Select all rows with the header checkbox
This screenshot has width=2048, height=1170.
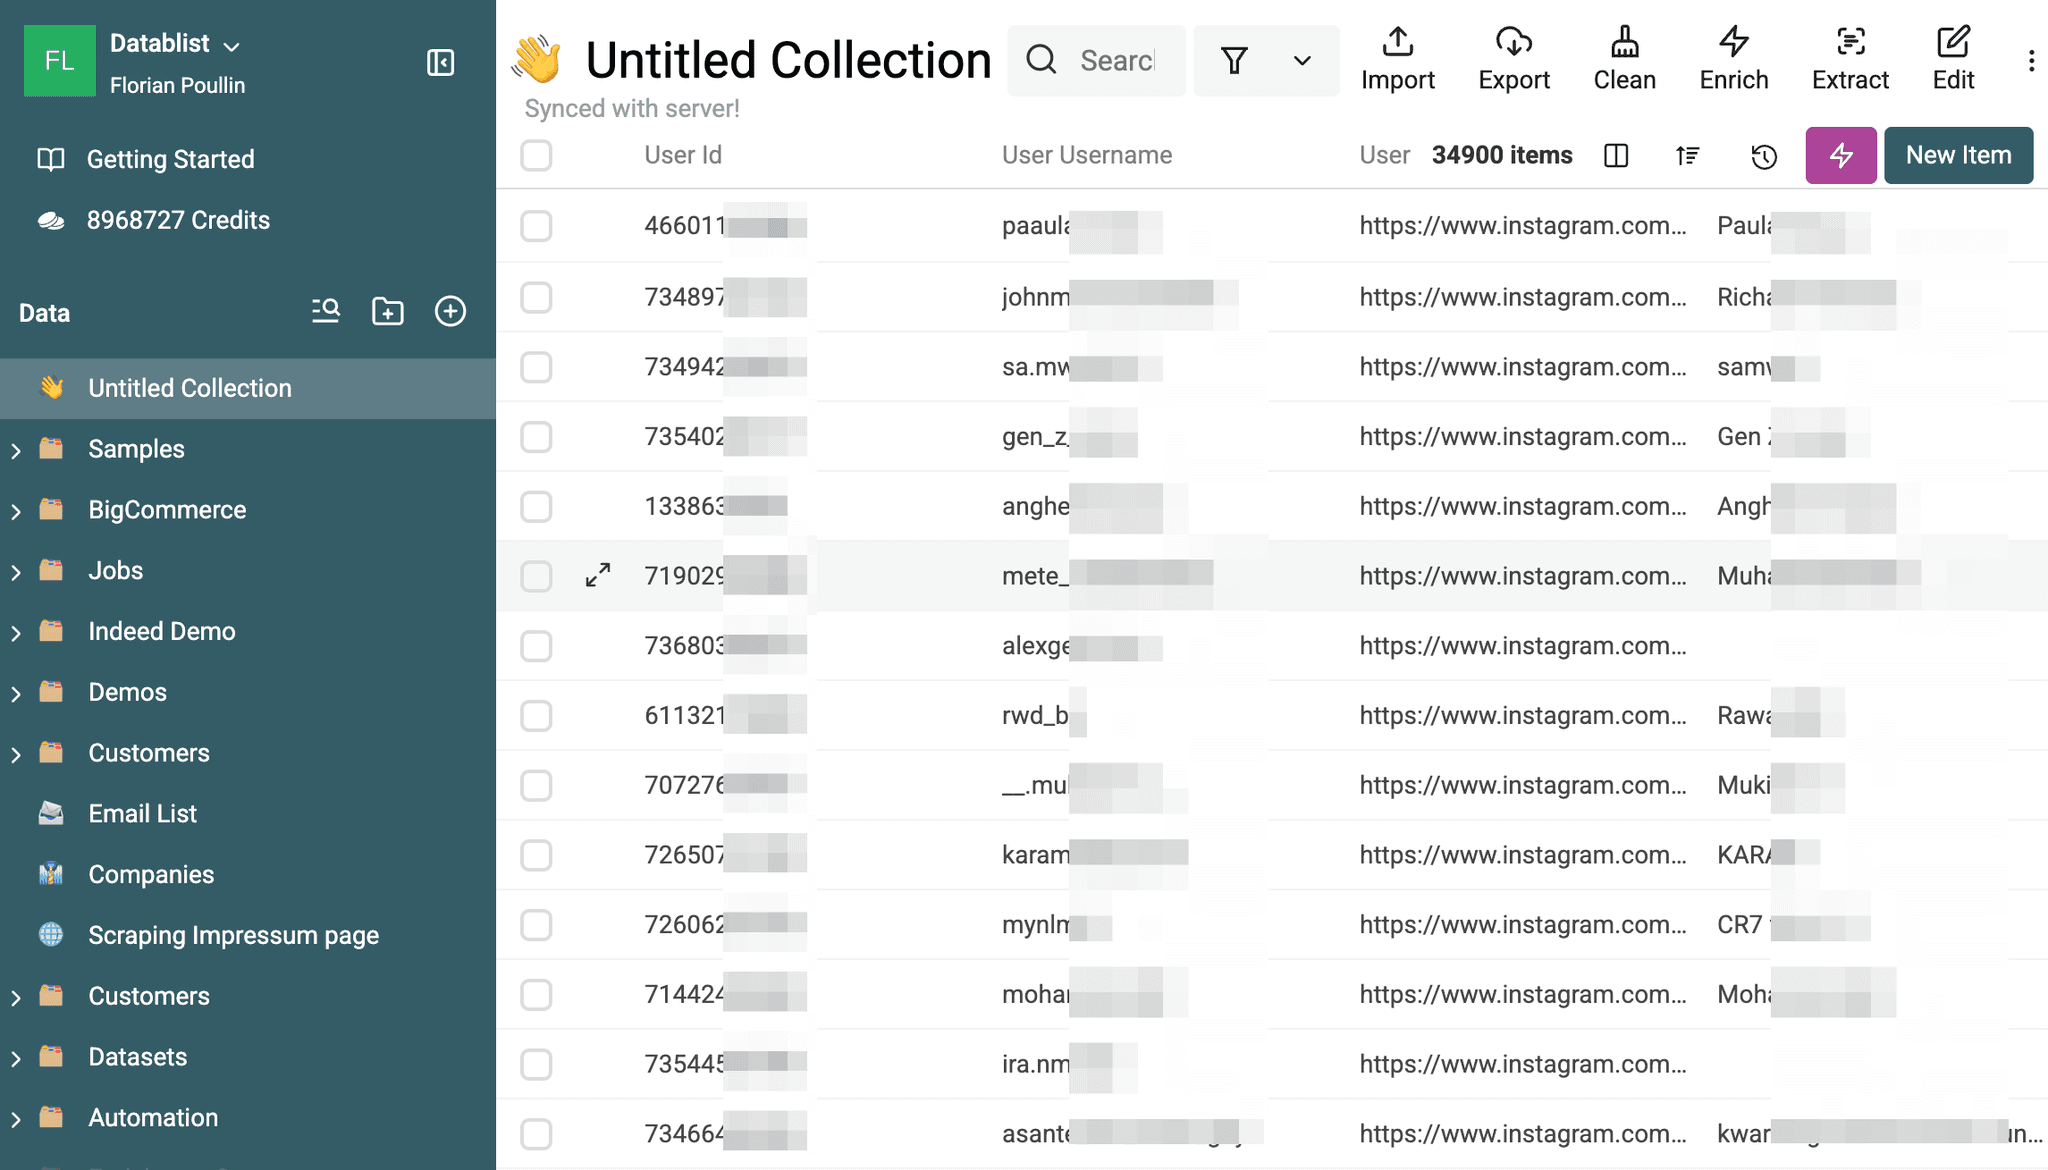(x=536, y=156)
